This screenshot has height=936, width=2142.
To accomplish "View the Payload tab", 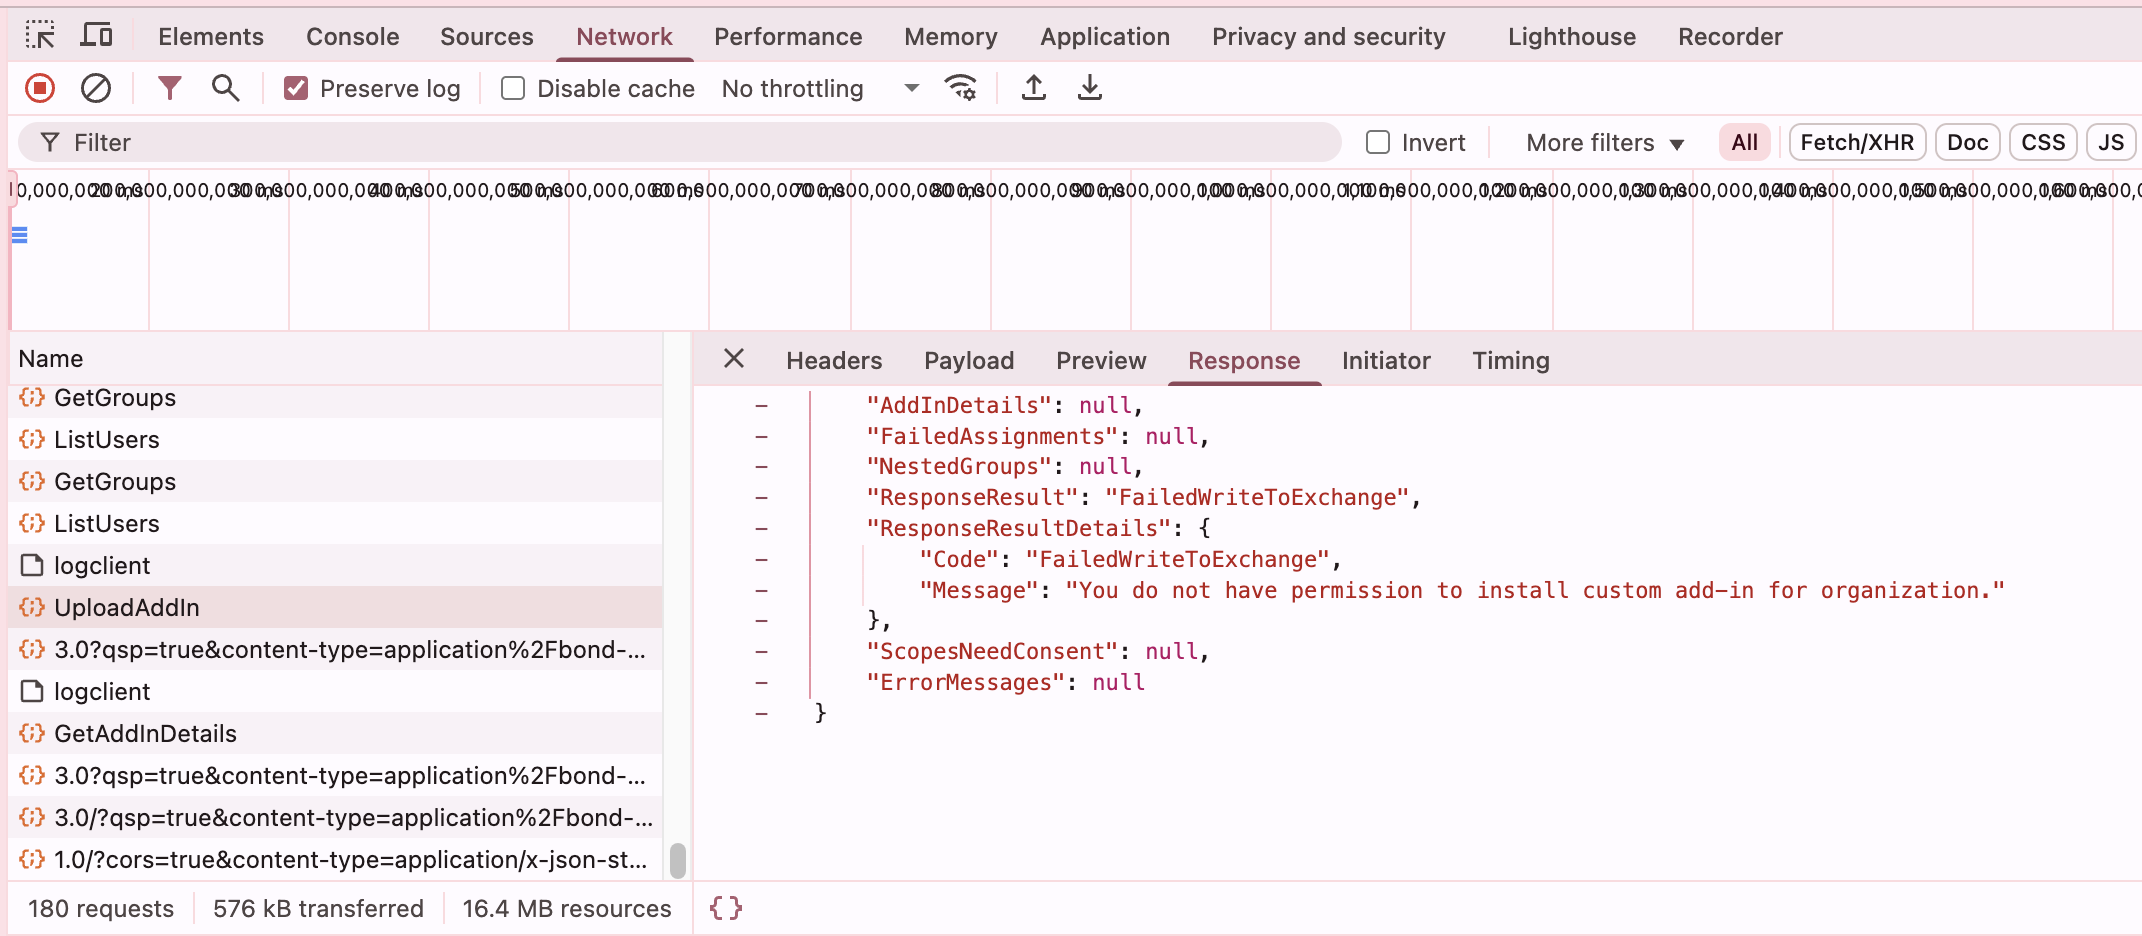I will point(969,360).
